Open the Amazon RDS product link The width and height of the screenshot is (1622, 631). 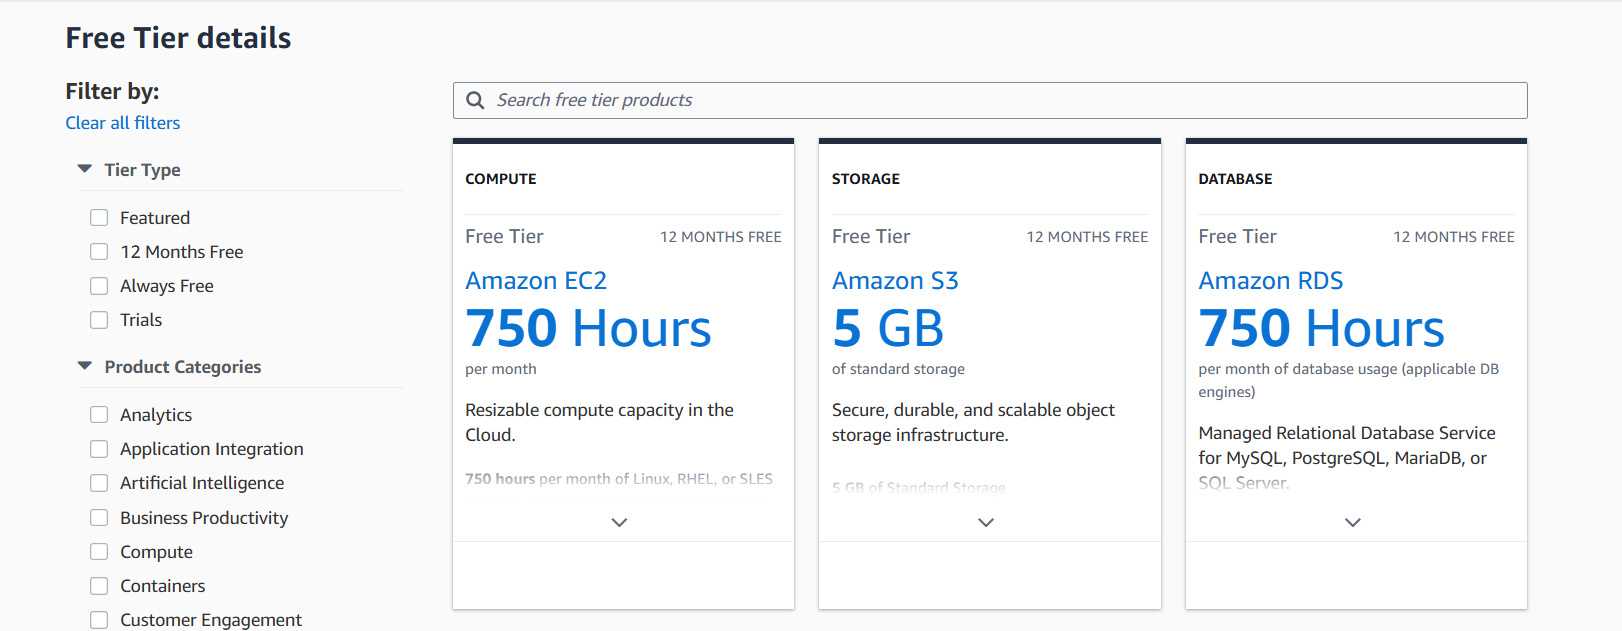(x=1271, y=281)
